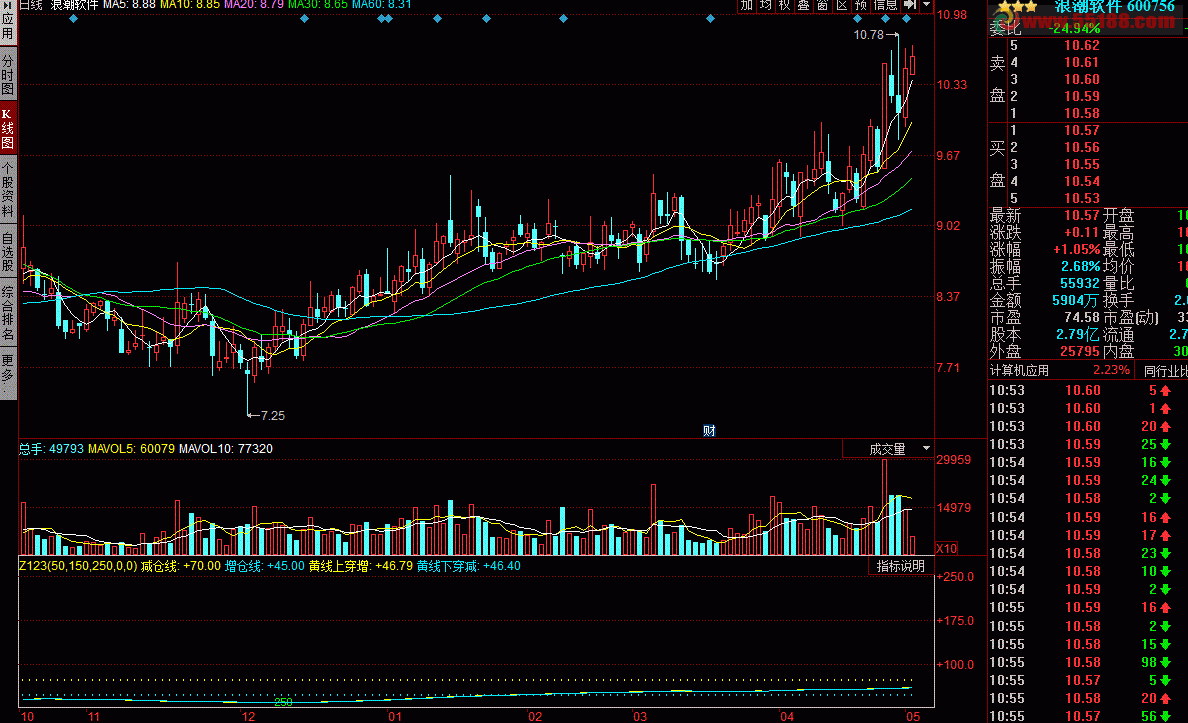The width and height of the screenshot is (1188, 723).
Task: Click the leftmost blue diamond info marker
Action: [73, 18]
